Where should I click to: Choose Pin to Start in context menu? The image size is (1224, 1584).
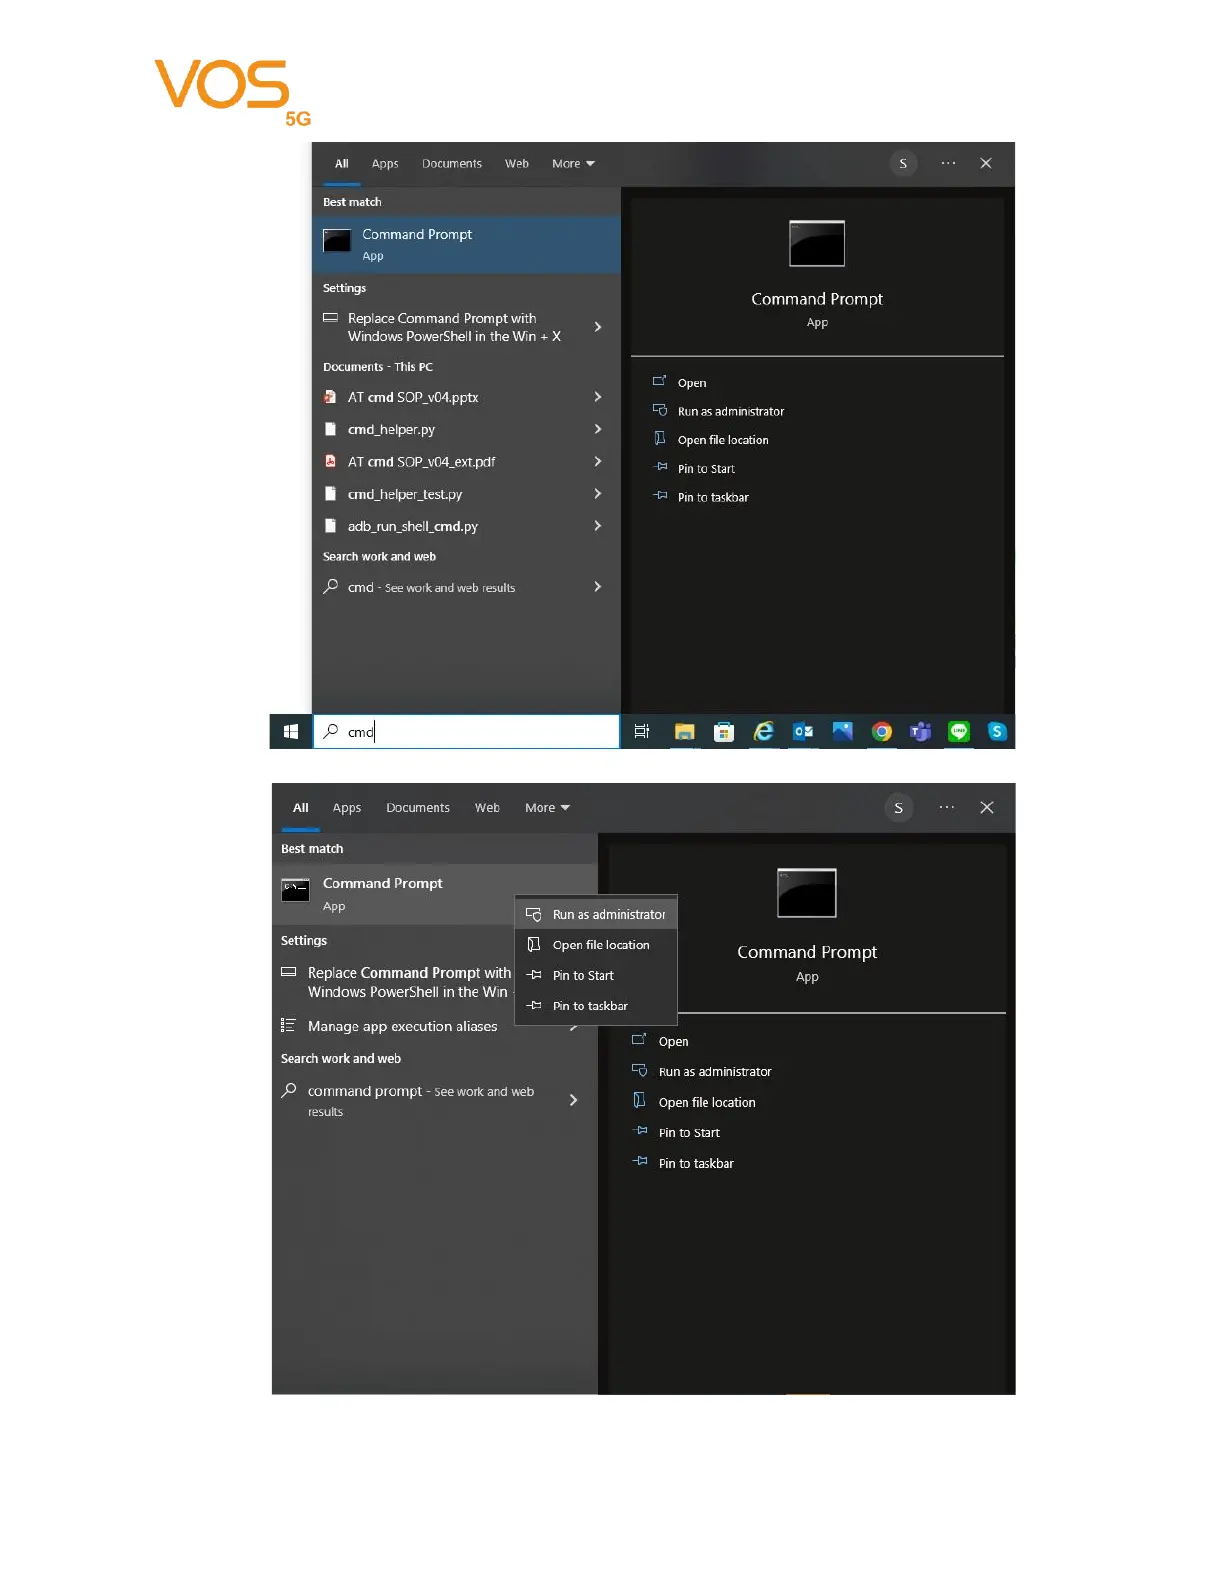[x=596, y=976]
